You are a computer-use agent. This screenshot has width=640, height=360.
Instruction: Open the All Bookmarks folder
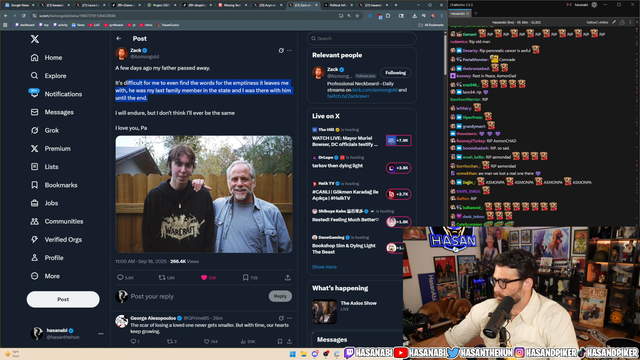click(431, 25)
